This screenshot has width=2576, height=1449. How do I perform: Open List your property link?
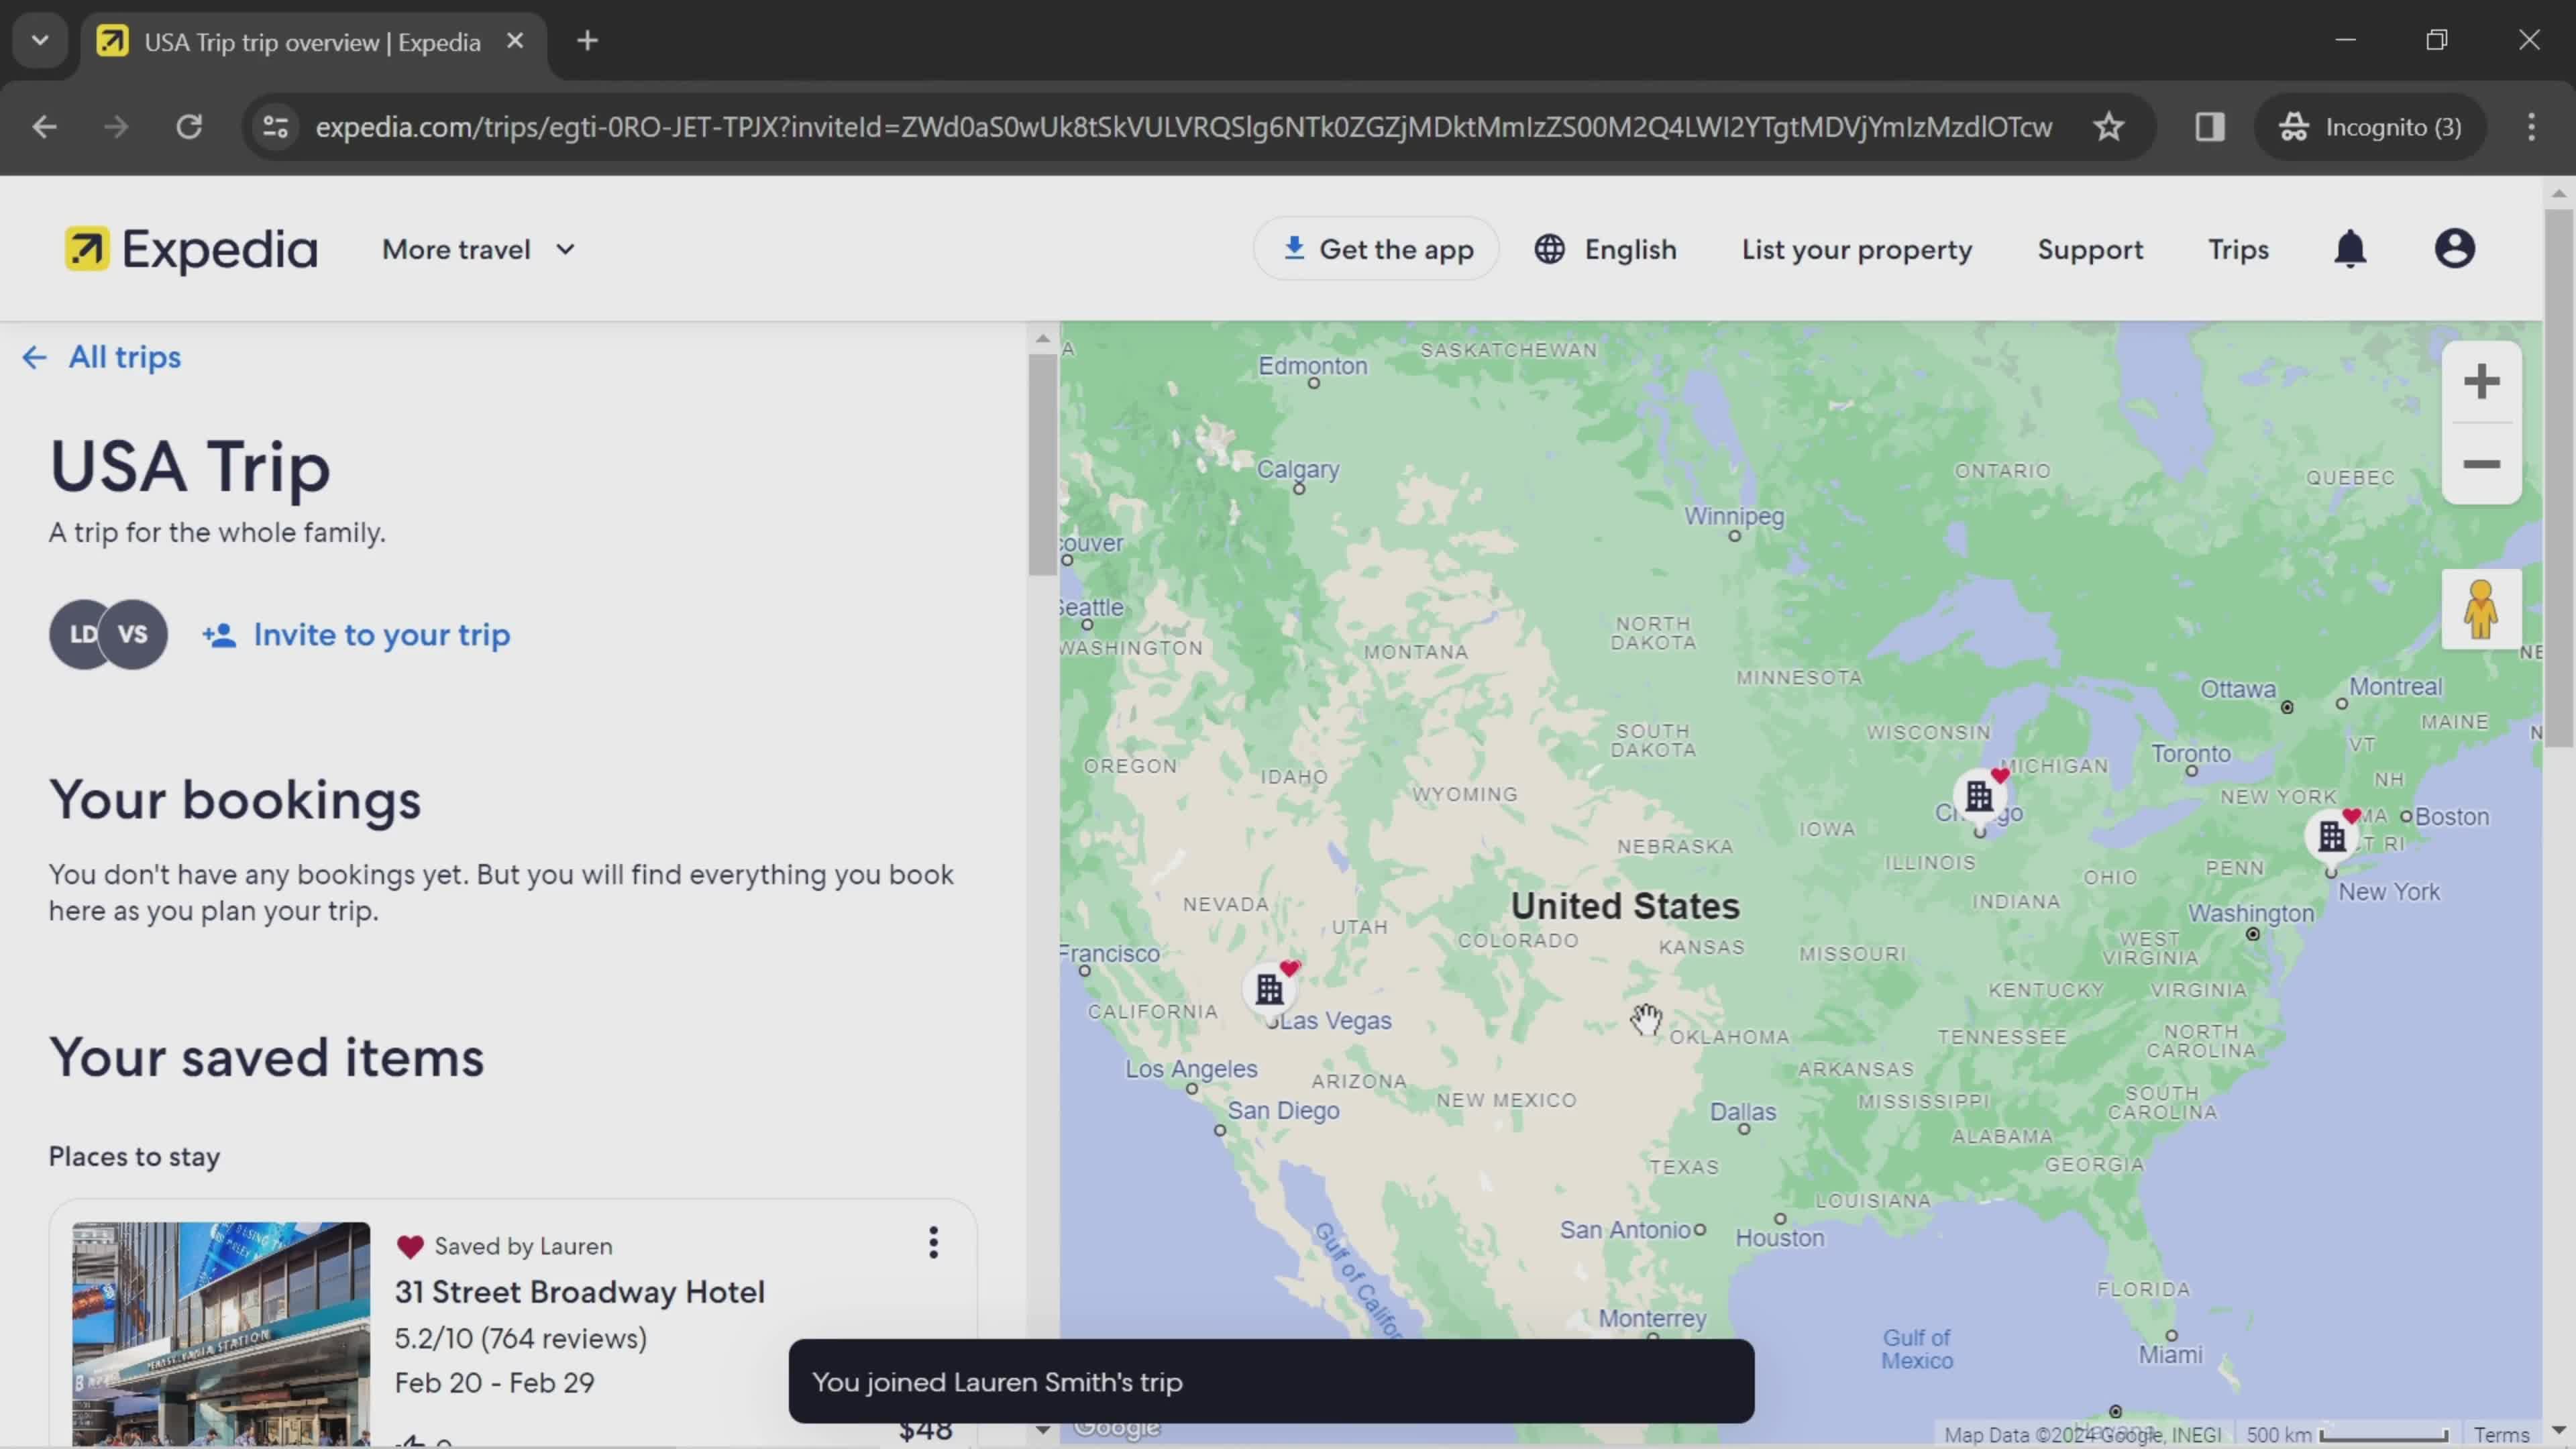click(x=1856, y=249)
